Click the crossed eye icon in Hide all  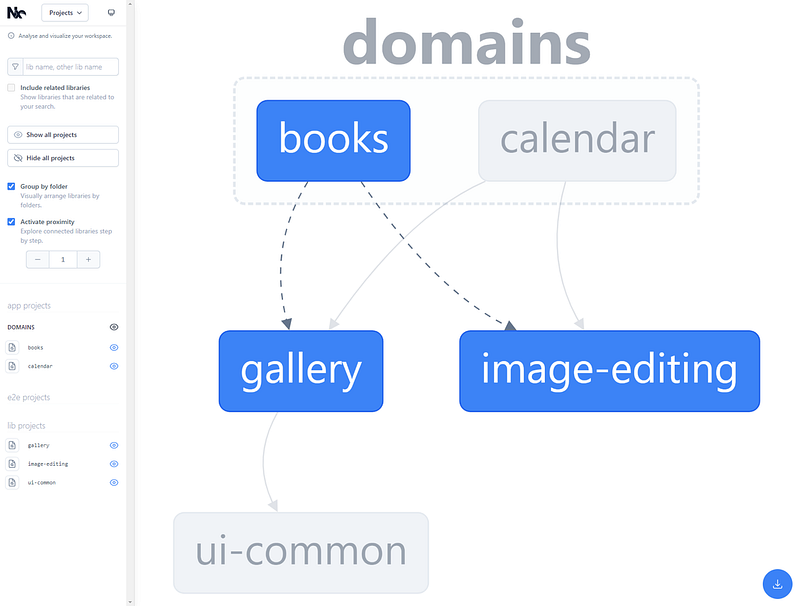coord(18,158)
